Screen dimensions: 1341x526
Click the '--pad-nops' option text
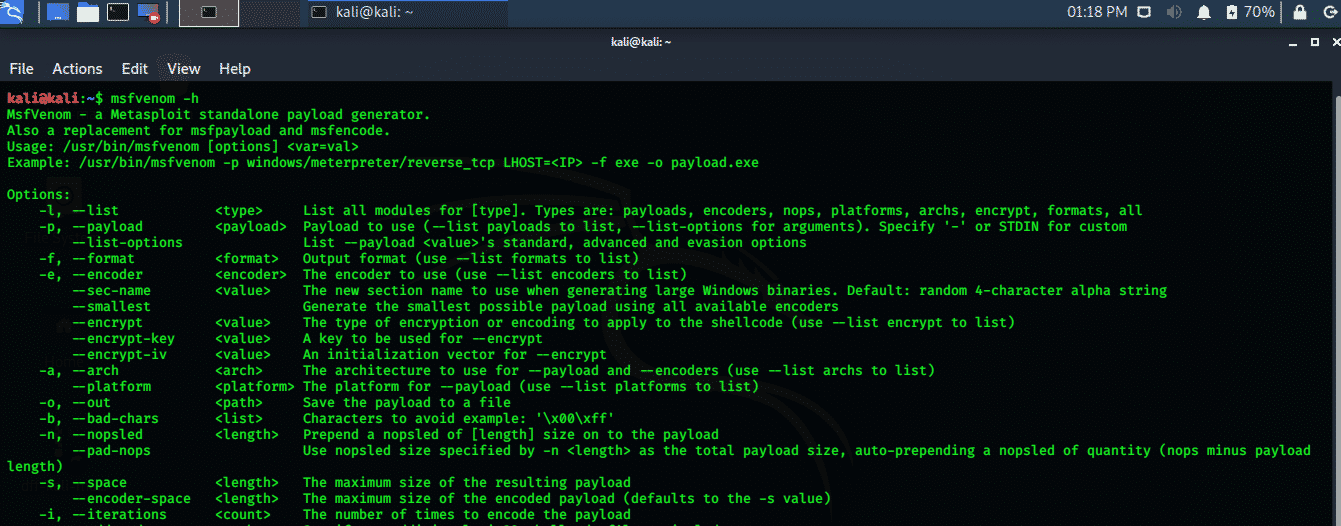click(111, 451)
